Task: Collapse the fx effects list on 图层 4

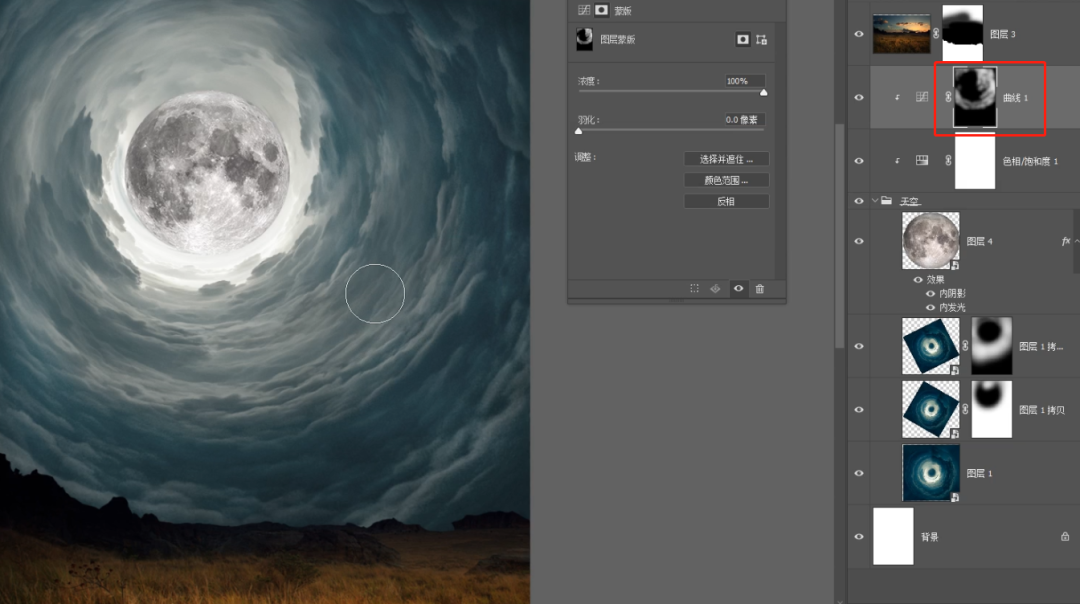Action: point(1076,241)
